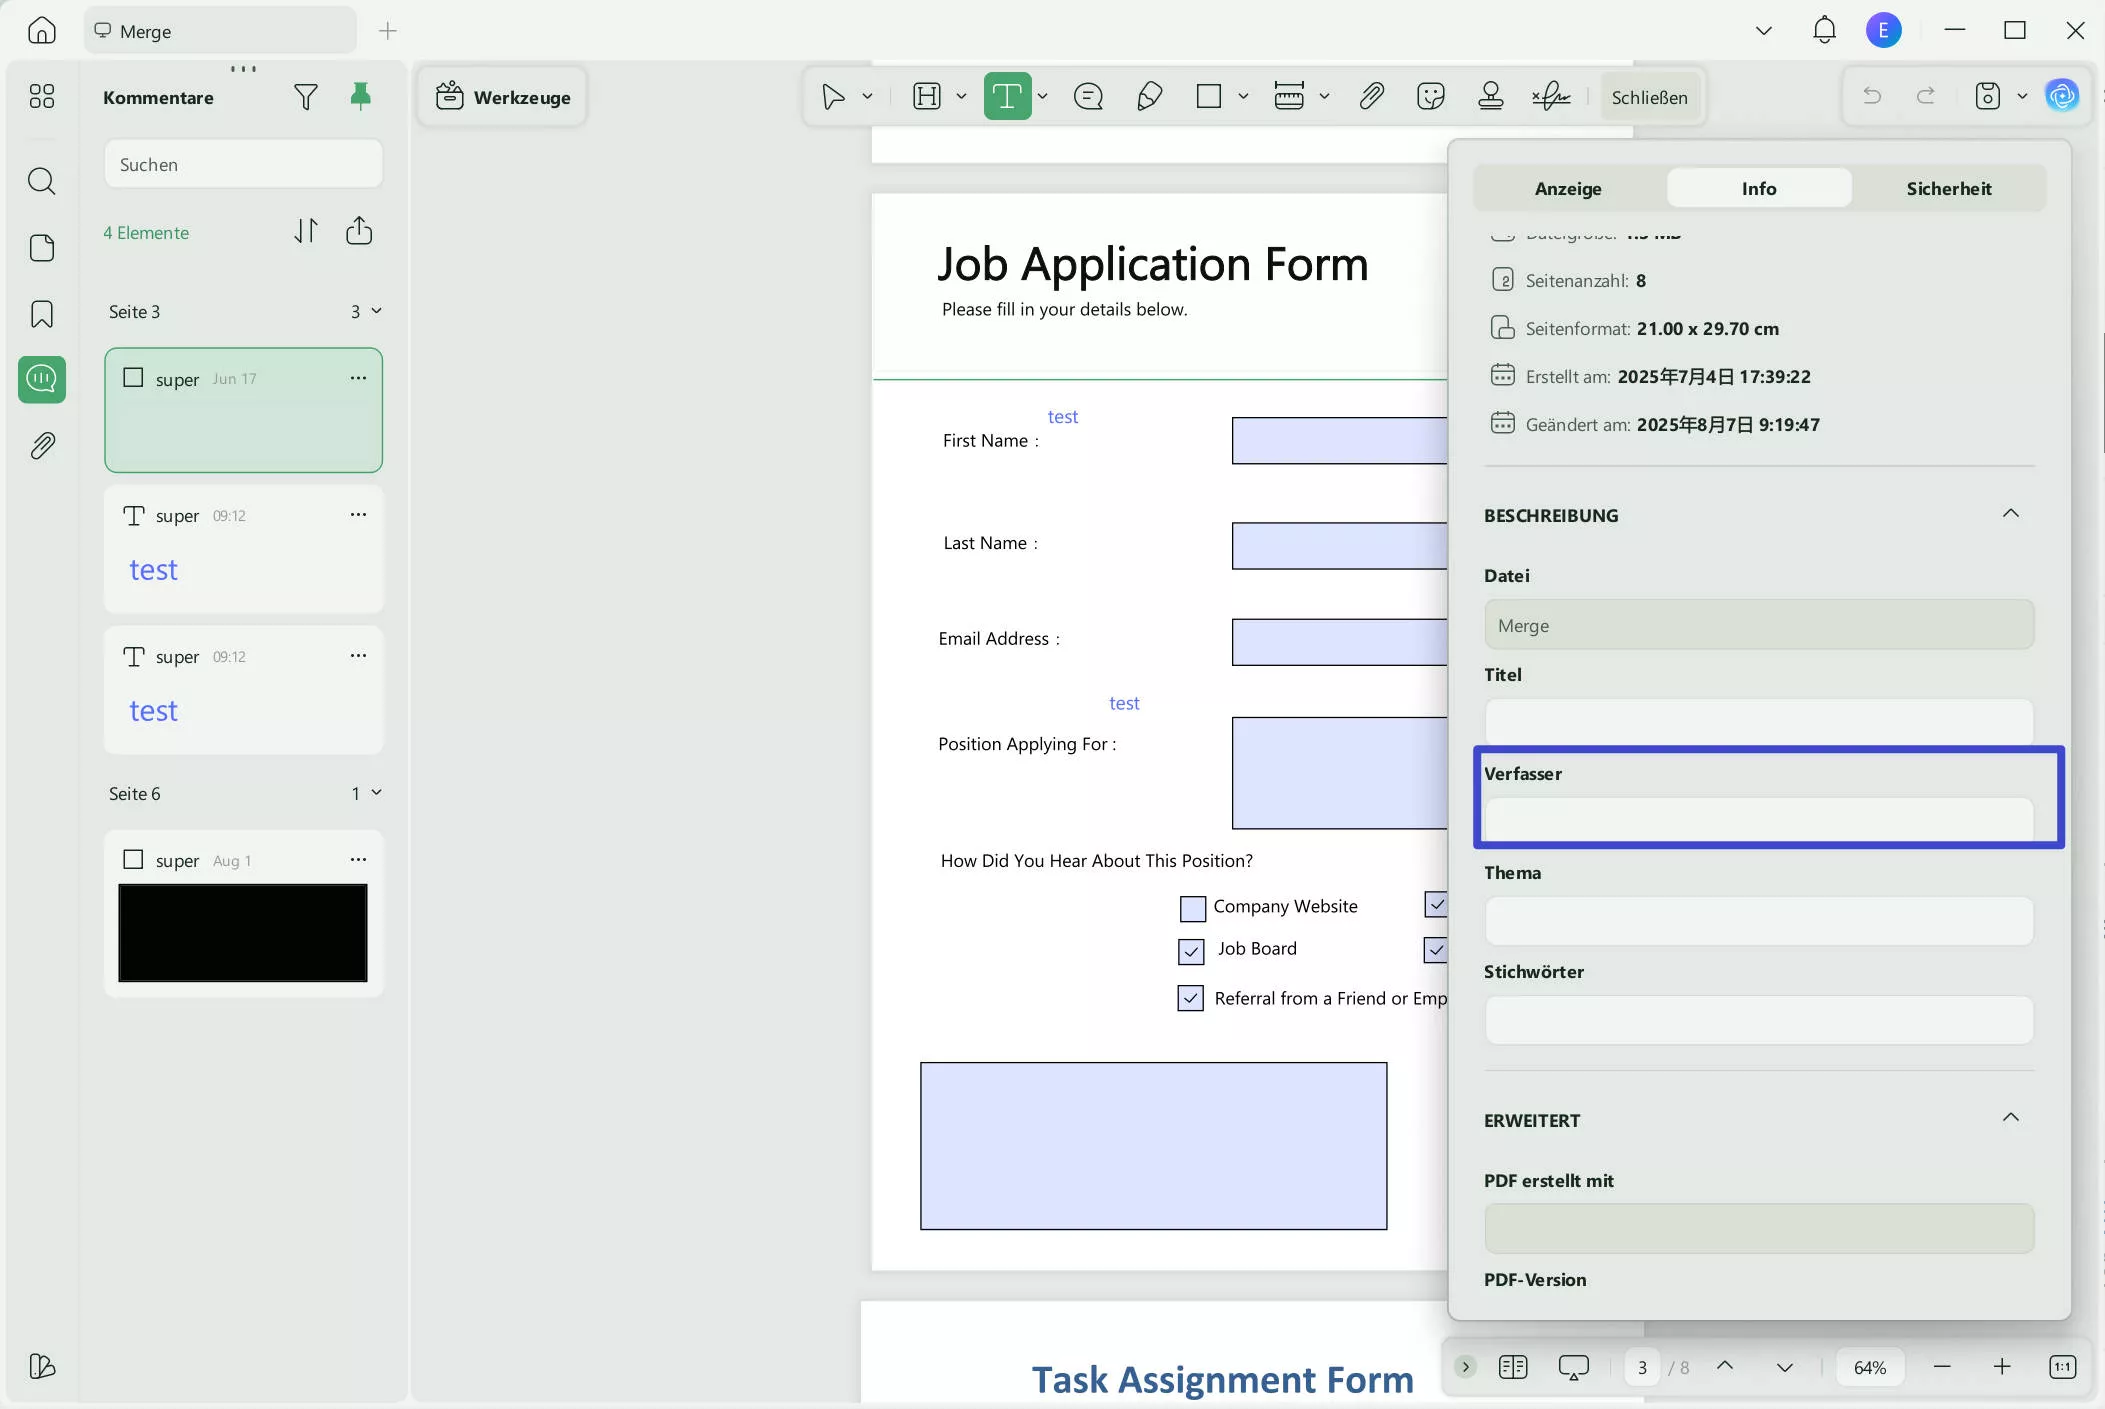Click the Suchen comments search field

click(x=243, y=164)
